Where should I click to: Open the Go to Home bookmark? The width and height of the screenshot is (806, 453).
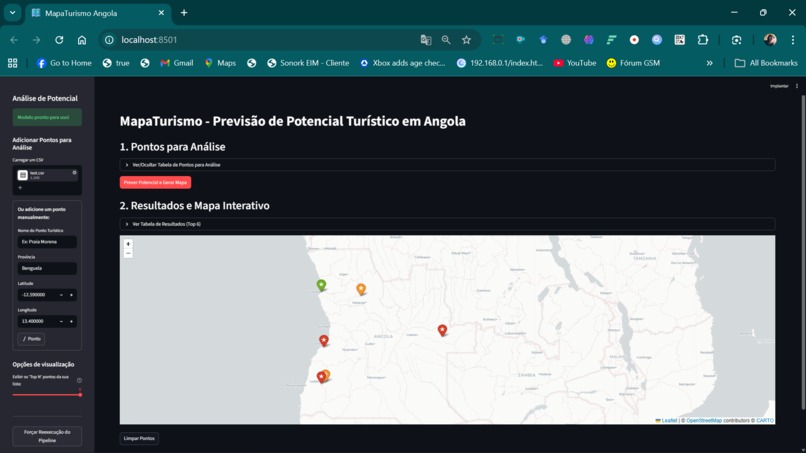(x=64, y=63)
